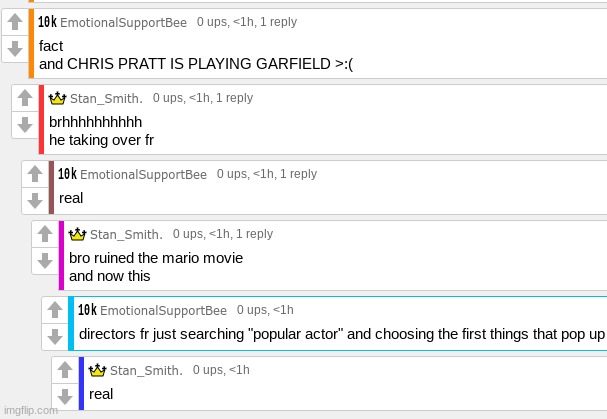607x419 pixels.
Task: Upvote the 'CHRIS PRATT IS PLAYING GARFIELD' comment
Action: tap(15, 22)
